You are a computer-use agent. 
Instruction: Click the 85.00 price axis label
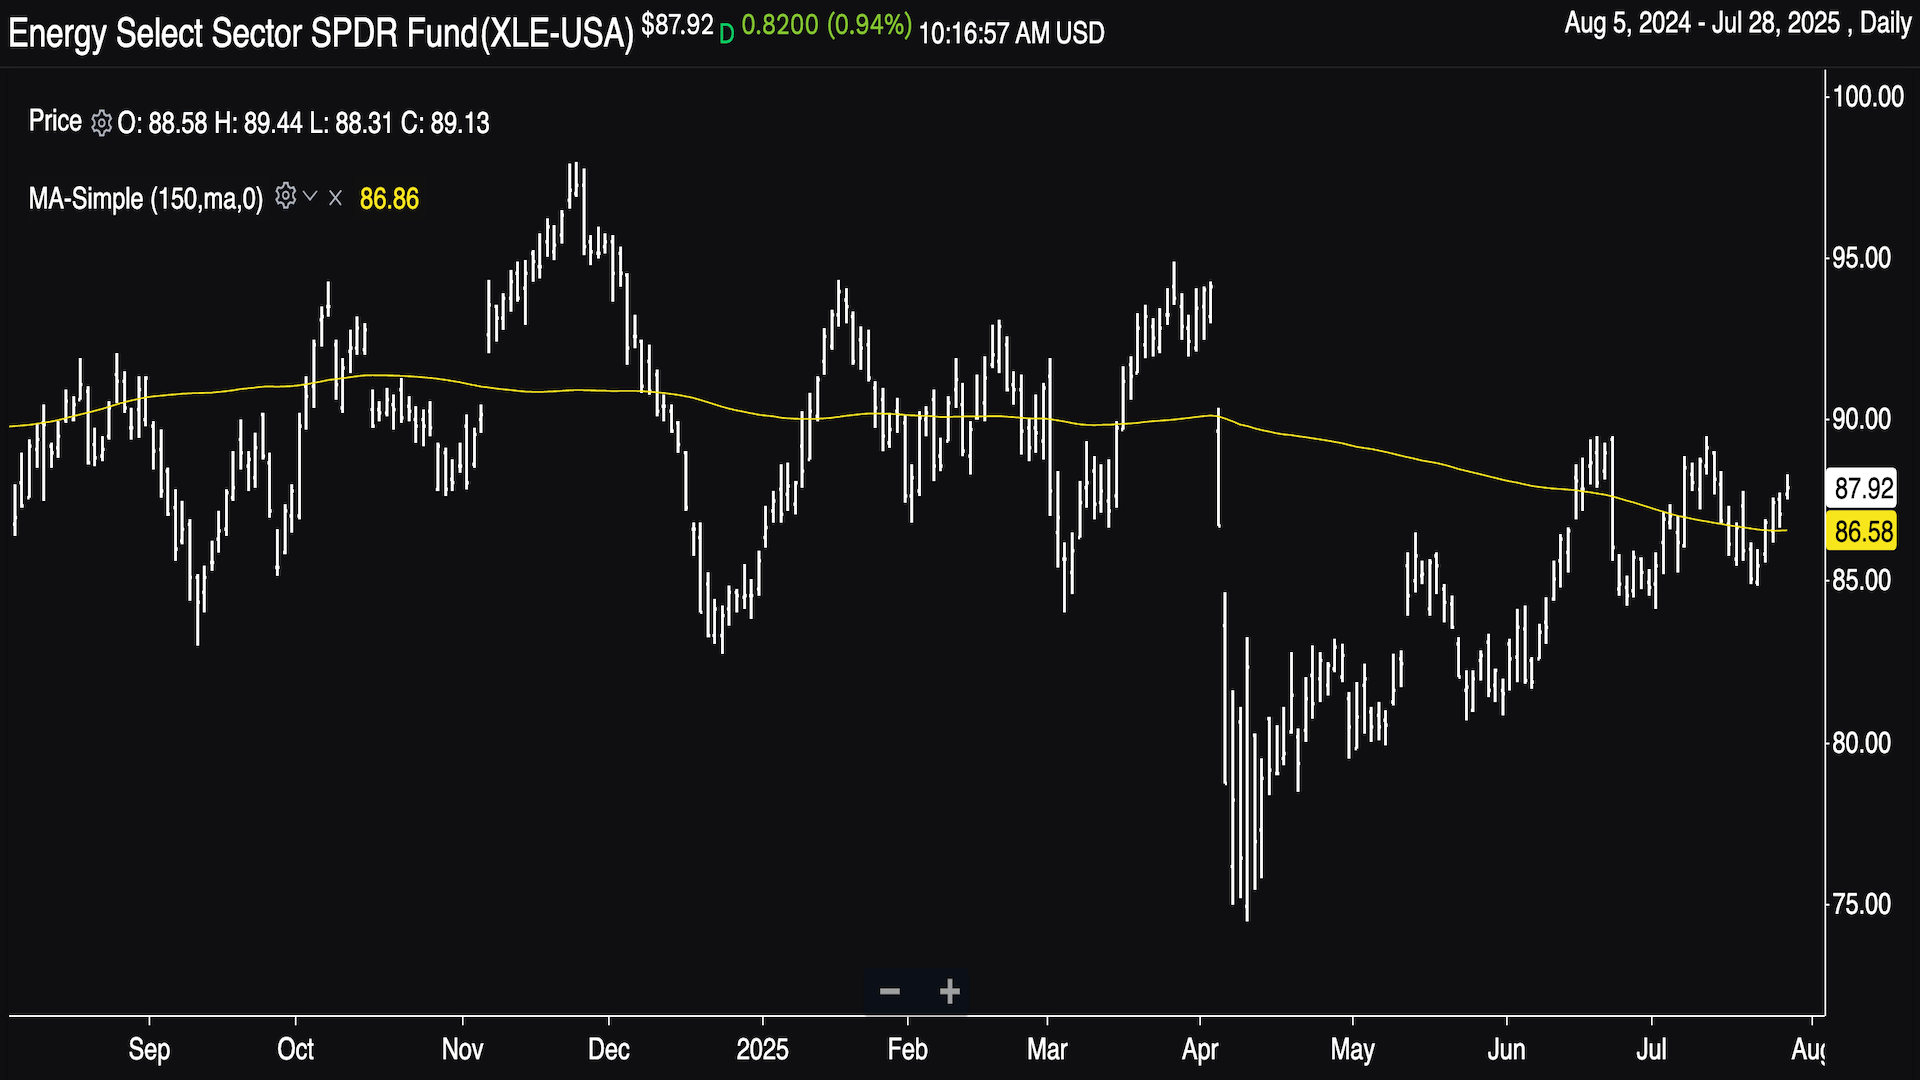point(1862,580)
